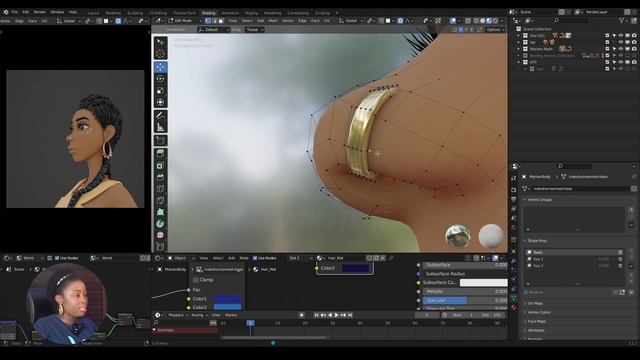Open the Modifiers wrench properties tab
640x360 pixels.
pyautogui.click(x=514, y=260)
